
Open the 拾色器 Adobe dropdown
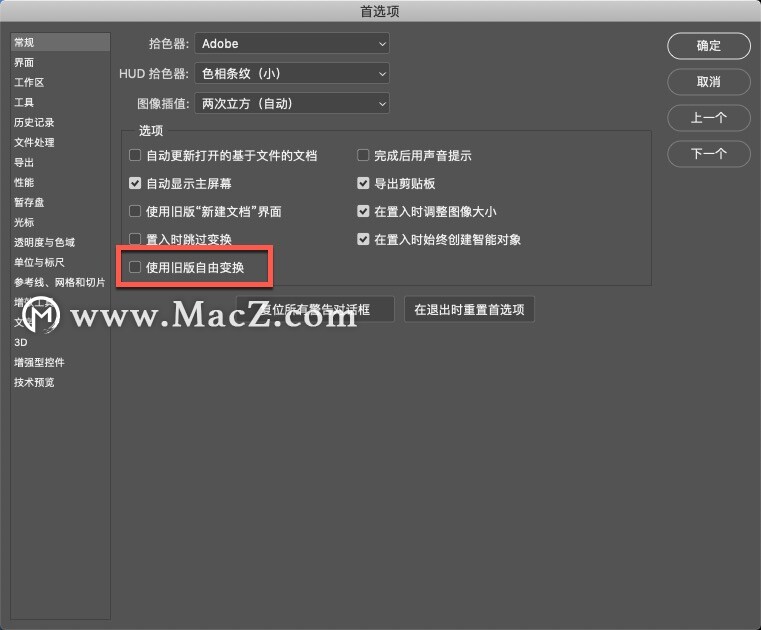click(292, 44)
